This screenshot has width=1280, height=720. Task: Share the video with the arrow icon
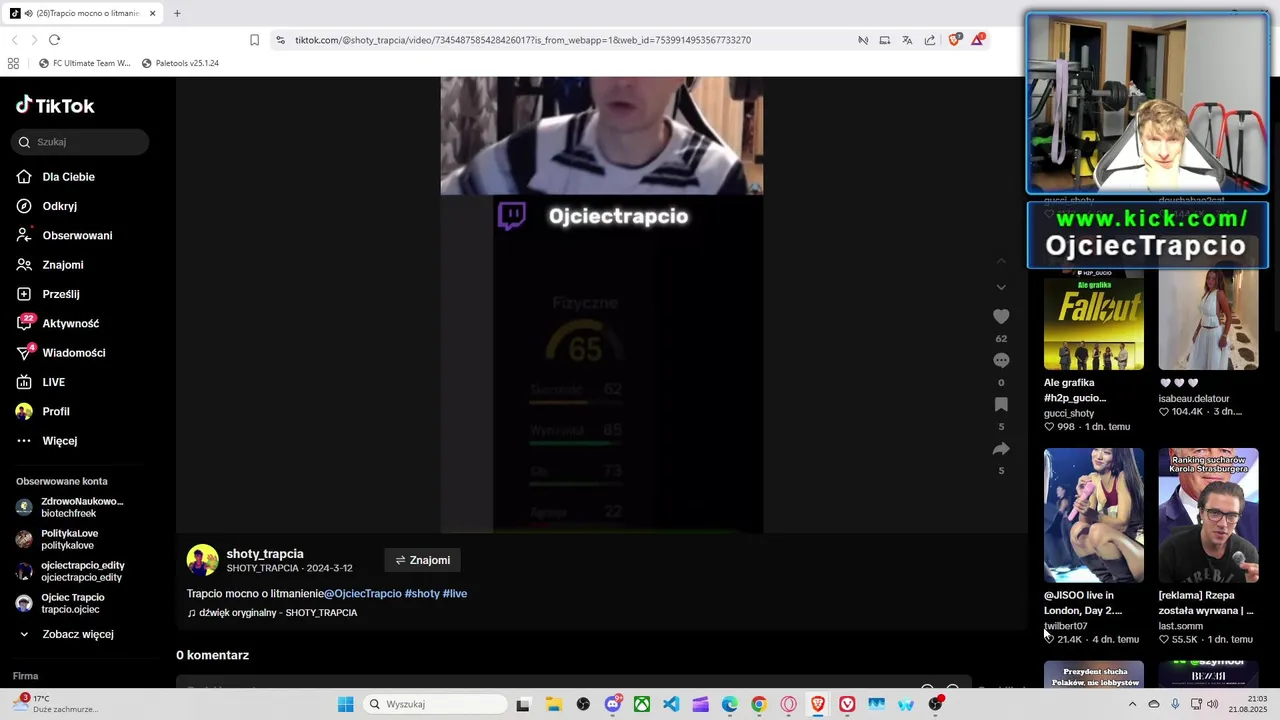click(x=1001, y=449)
